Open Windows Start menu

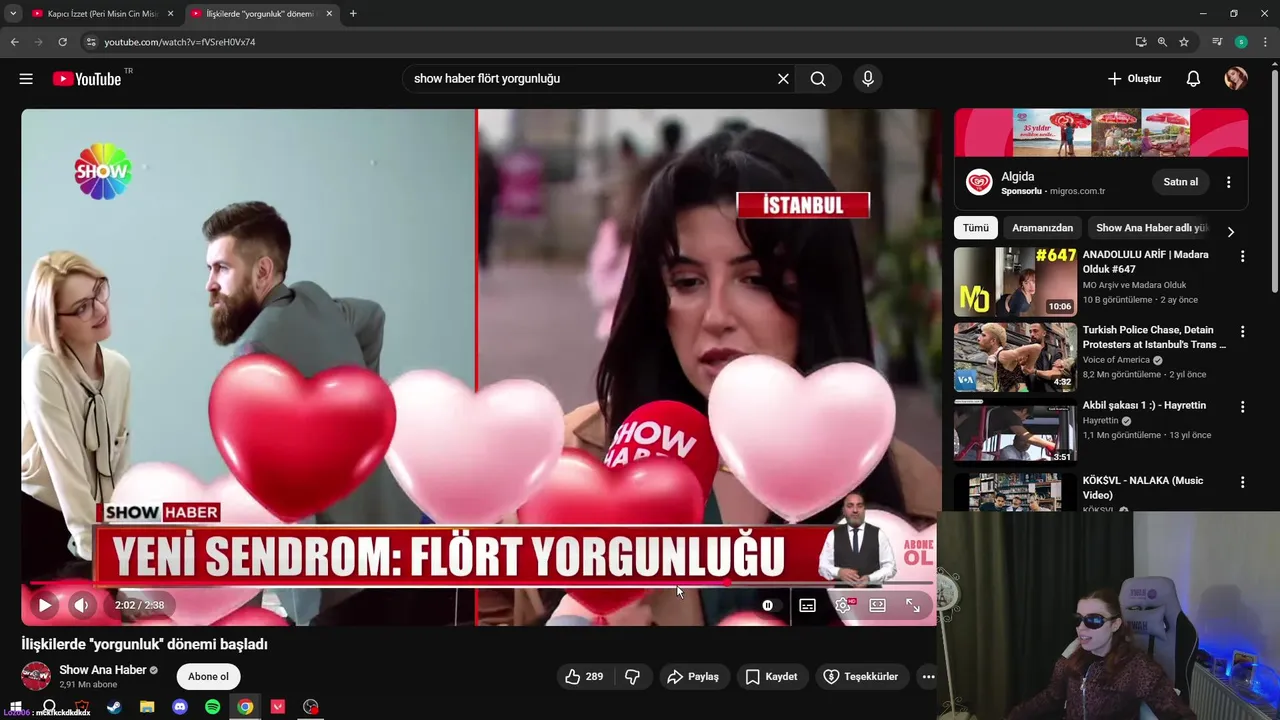(16, 707)
